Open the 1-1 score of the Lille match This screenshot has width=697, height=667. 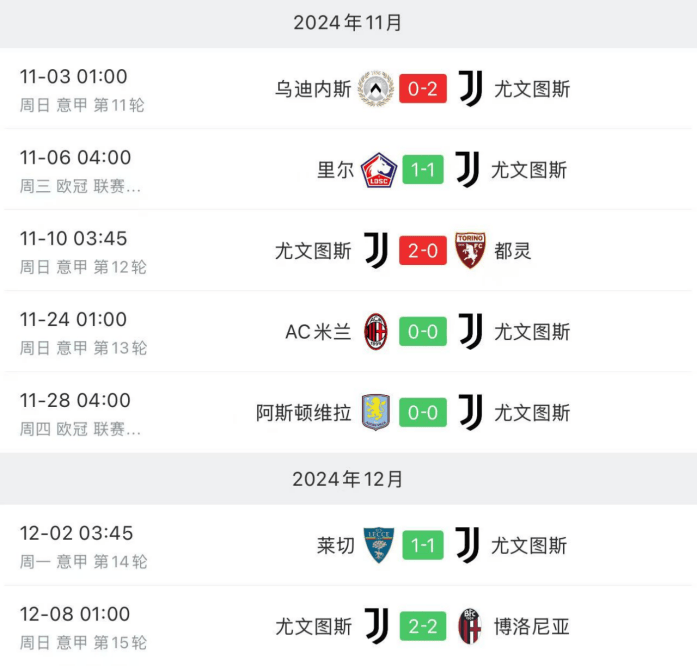point(423,170)
